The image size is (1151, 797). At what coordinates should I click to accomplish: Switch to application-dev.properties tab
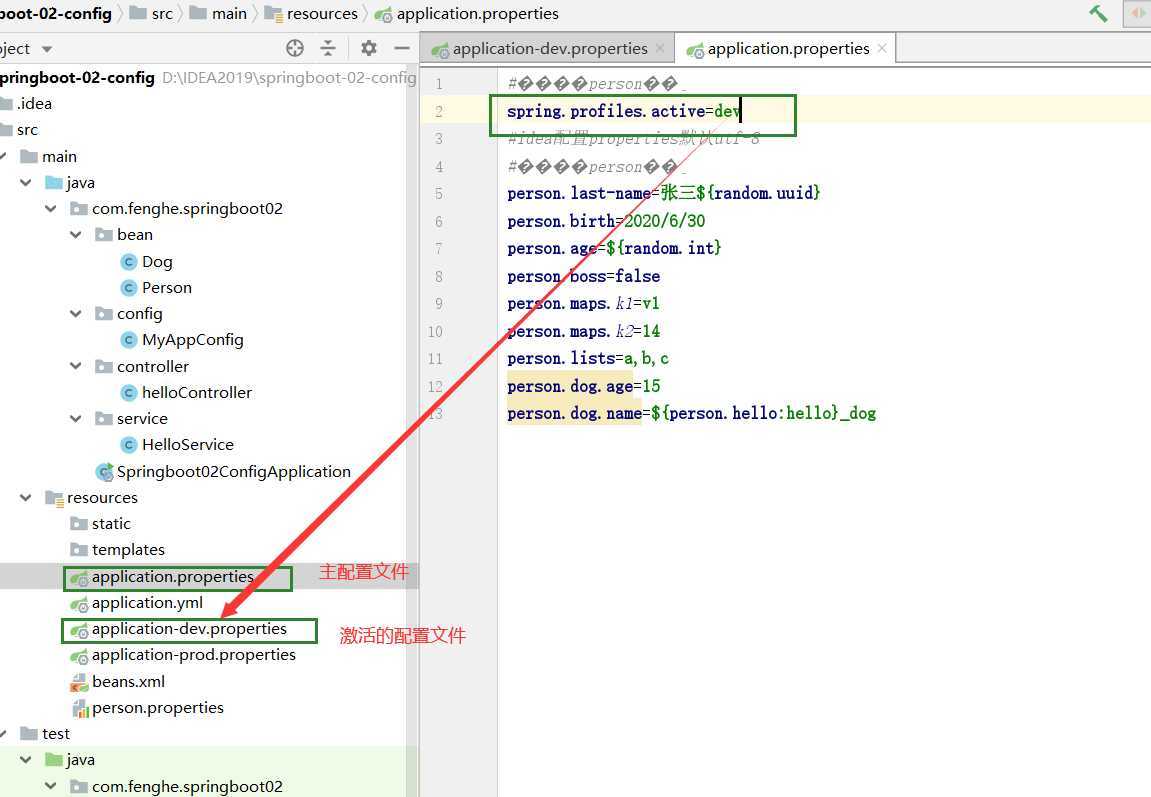click(x=549, y=49)
